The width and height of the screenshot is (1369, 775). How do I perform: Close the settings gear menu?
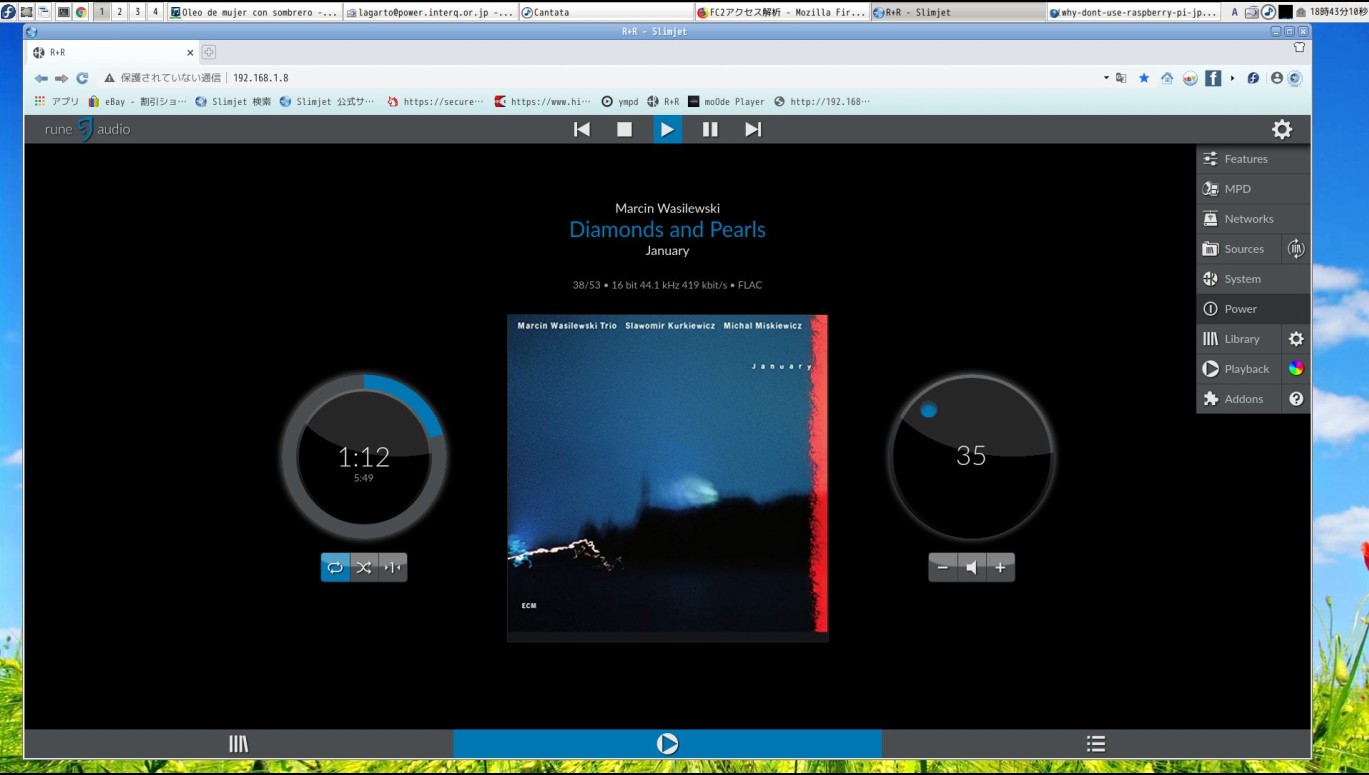coord(1281,129)
